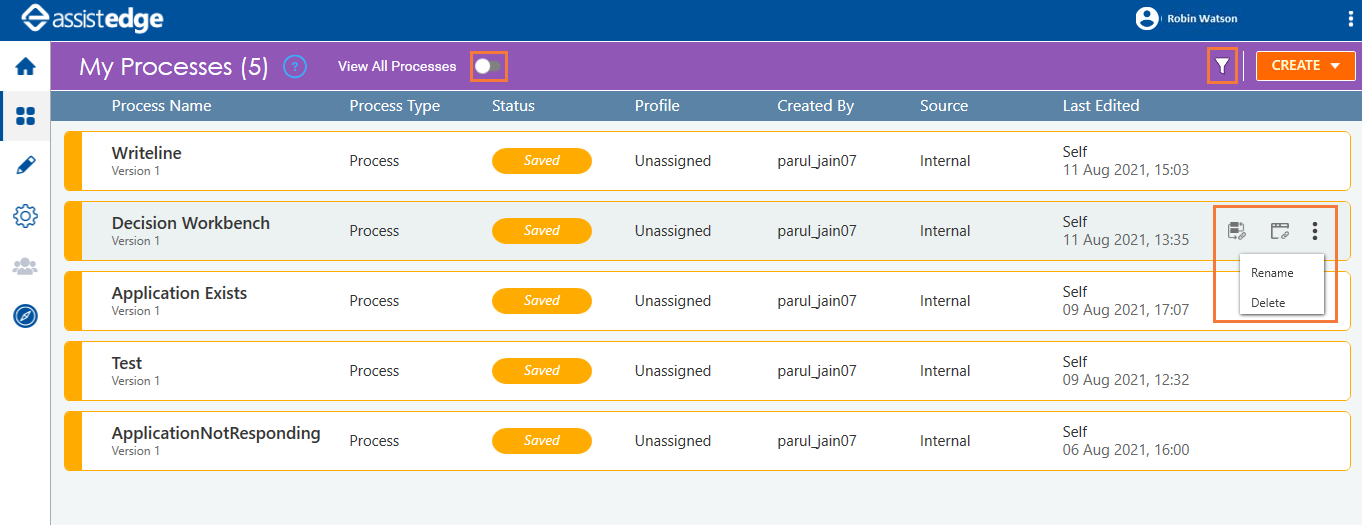1362x525 pixels.
Task: Choose Delete from the context menu
Action: (1268, 303)
